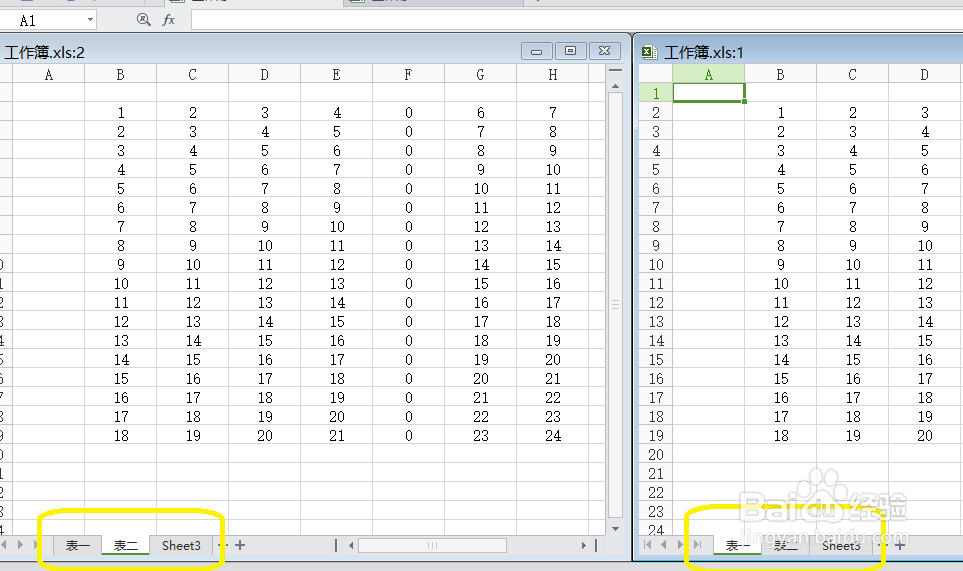This screenshot has width=963, height=571.
Task: Select column C header in 工作簿.xls:2
Action: click(x=192, y=74)
